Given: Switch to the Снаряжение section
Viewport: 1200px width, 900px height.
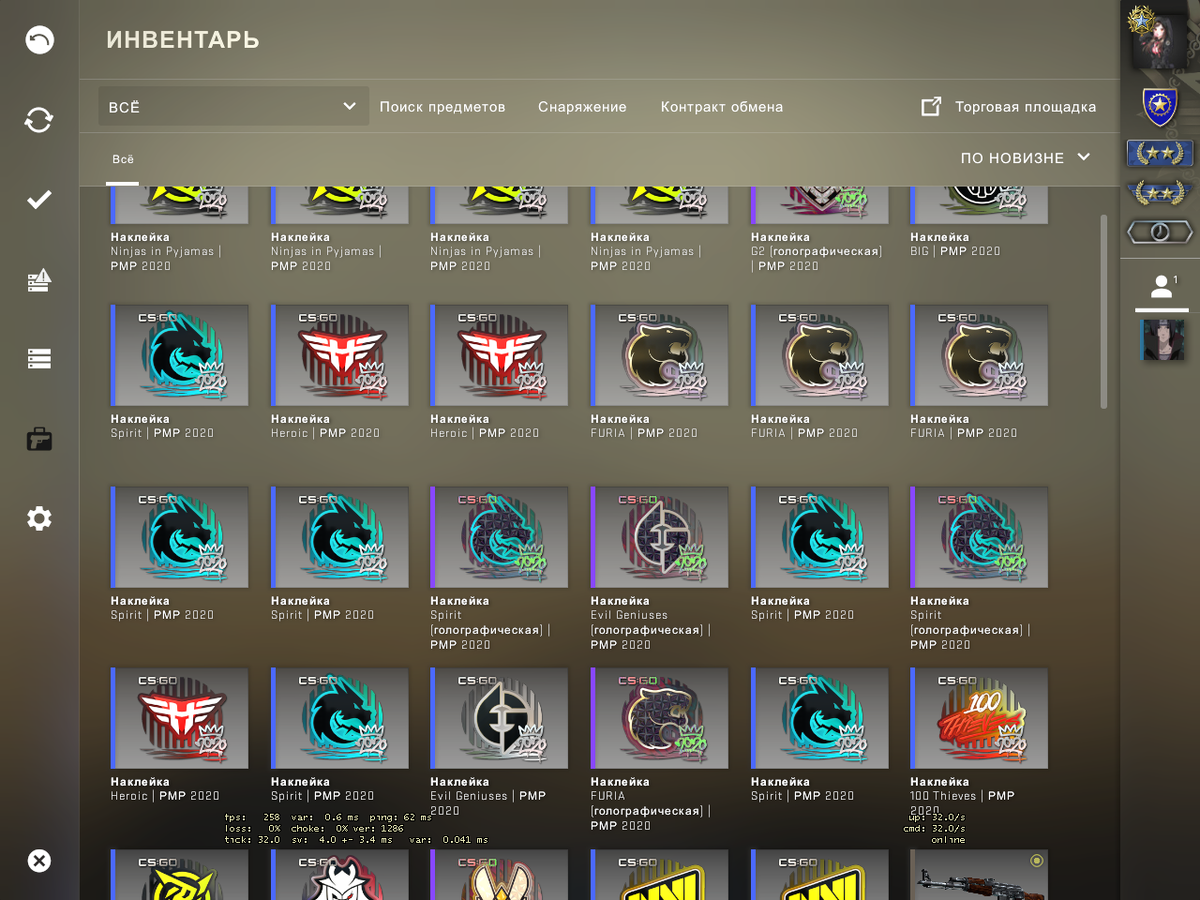Looking at the screenshot, I should (x=582, y=107).
